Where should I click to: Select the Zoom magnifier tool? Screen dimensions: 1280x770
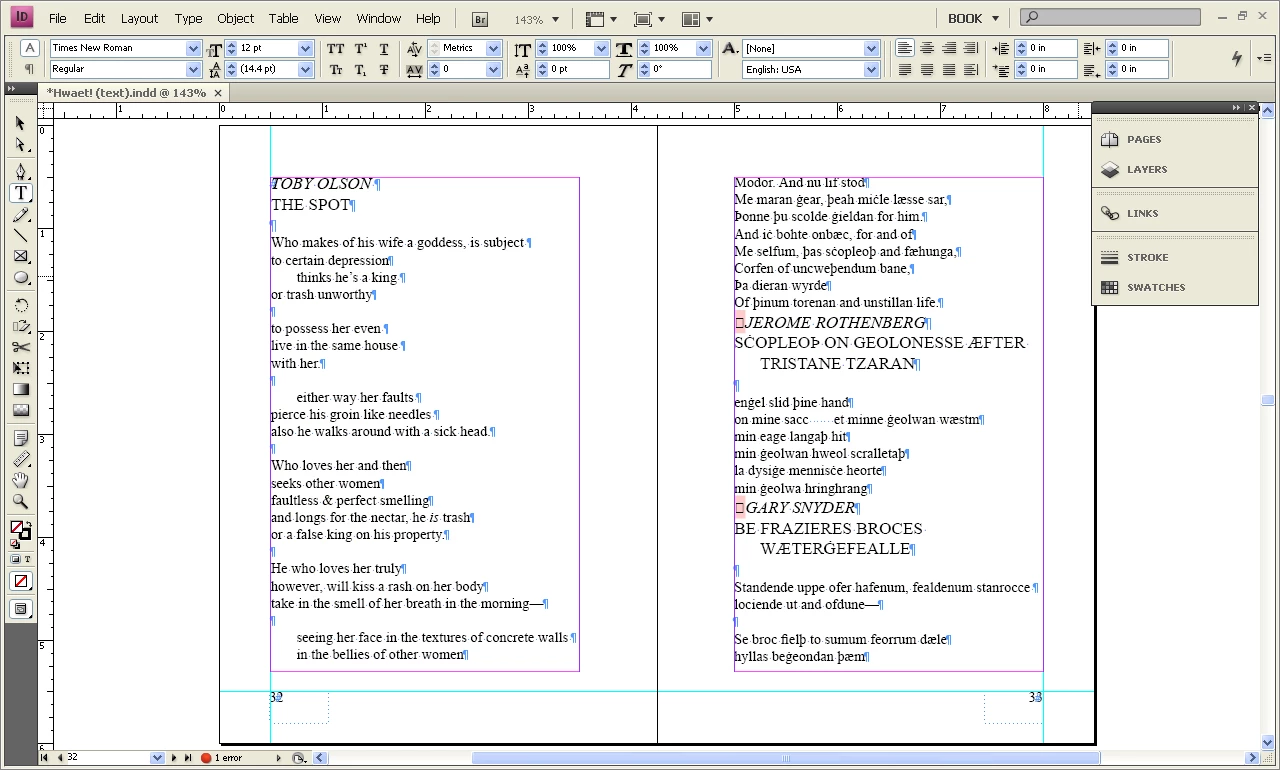20,501
